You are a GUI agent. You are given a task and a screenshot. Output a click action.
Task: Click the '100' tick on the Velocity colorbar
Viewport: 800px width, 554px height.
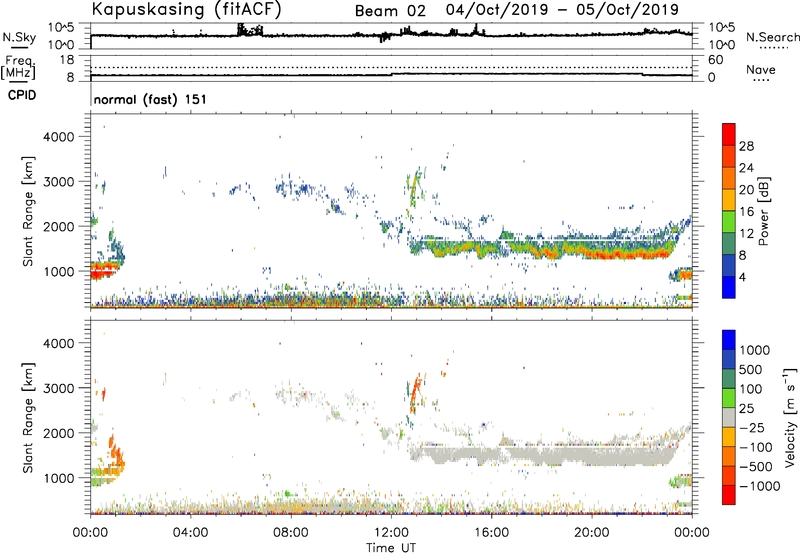pos(751,389)
